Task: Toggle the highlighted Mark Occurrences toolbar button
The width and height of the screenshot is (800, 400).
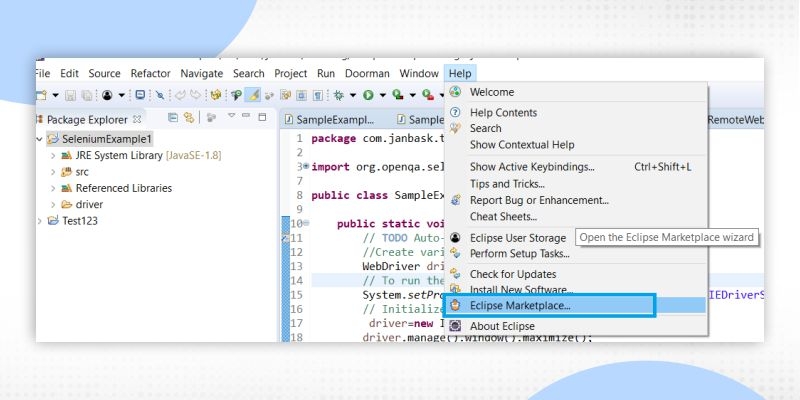Action: click(x=254, y=95)
